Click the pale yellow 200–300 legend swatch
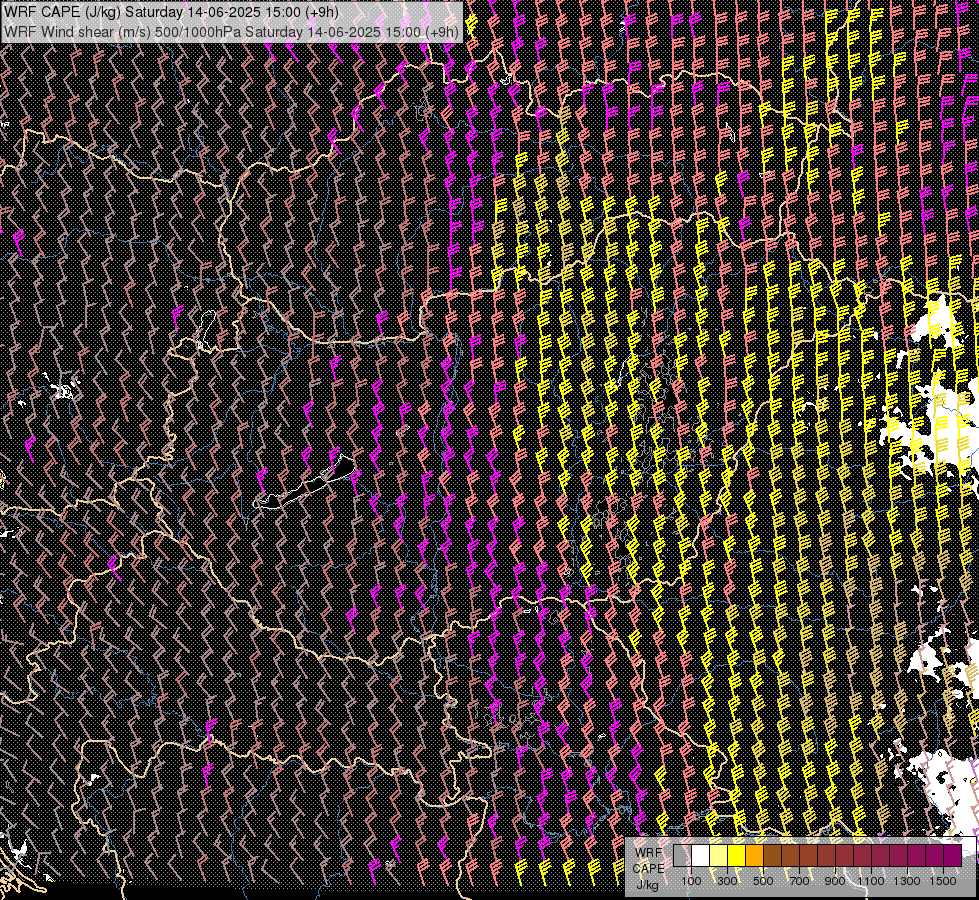 (719, 855)
